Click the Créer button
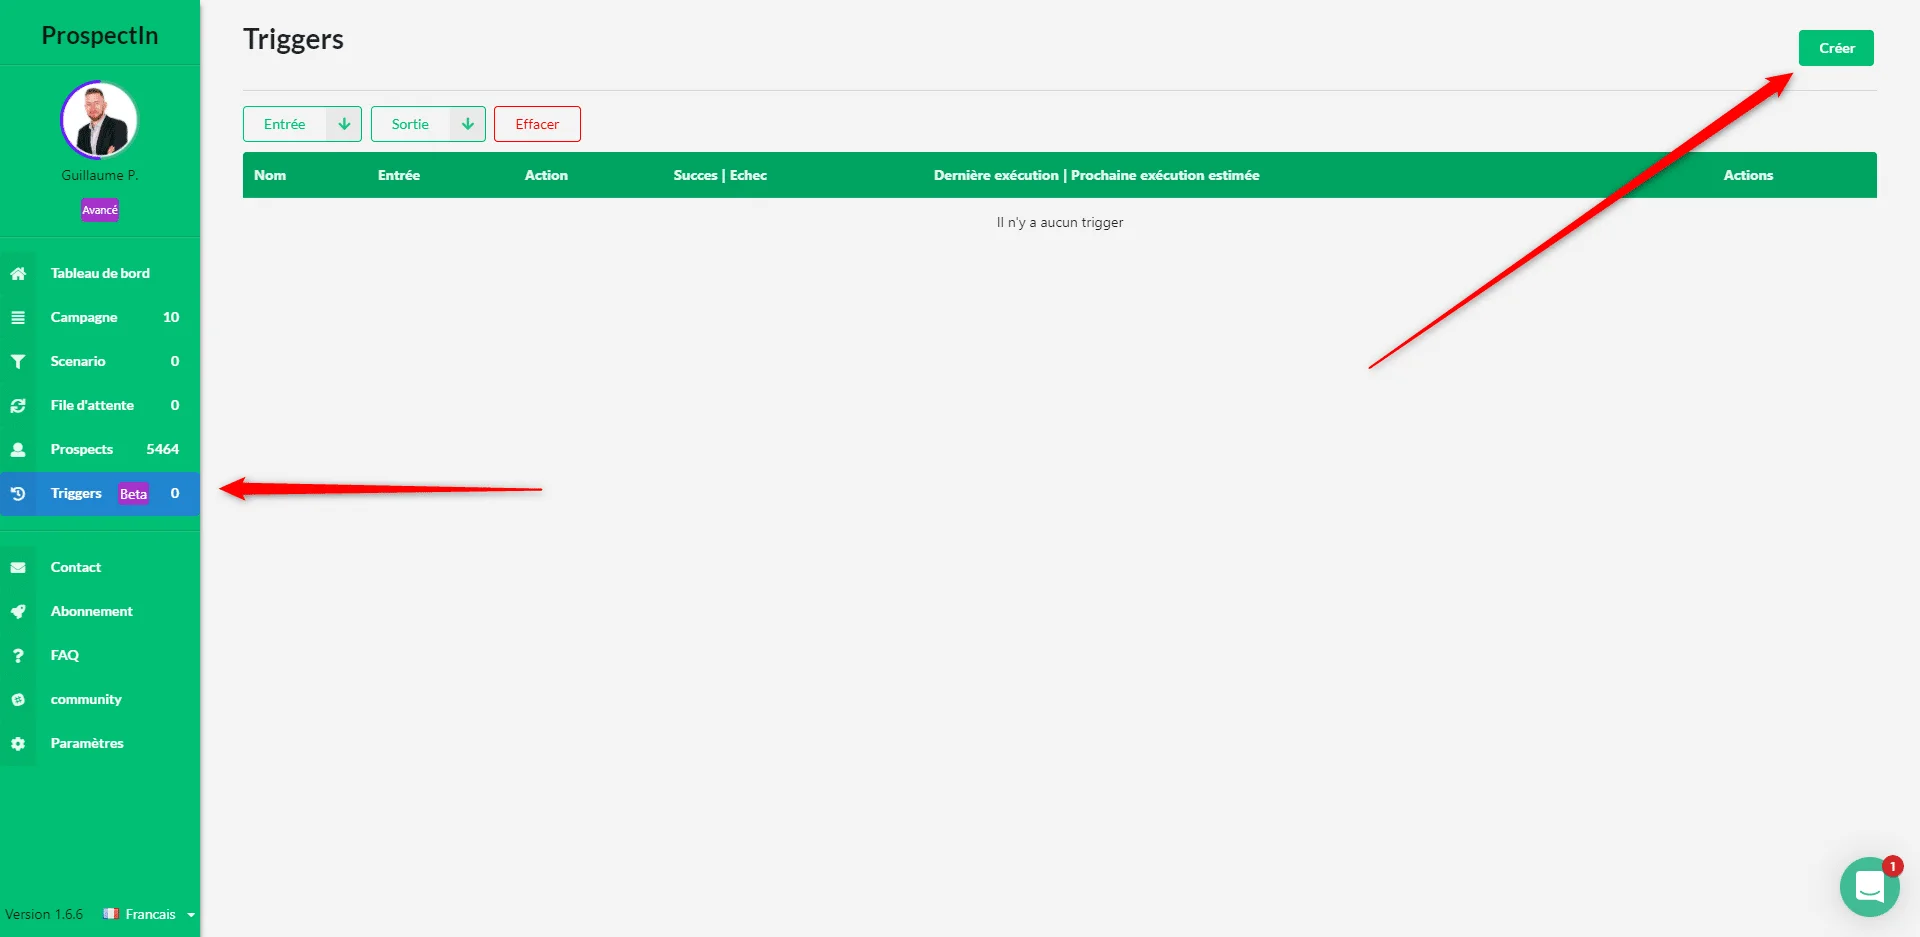This screenshot has height=937, width=1920. (x=1836, y=48)
